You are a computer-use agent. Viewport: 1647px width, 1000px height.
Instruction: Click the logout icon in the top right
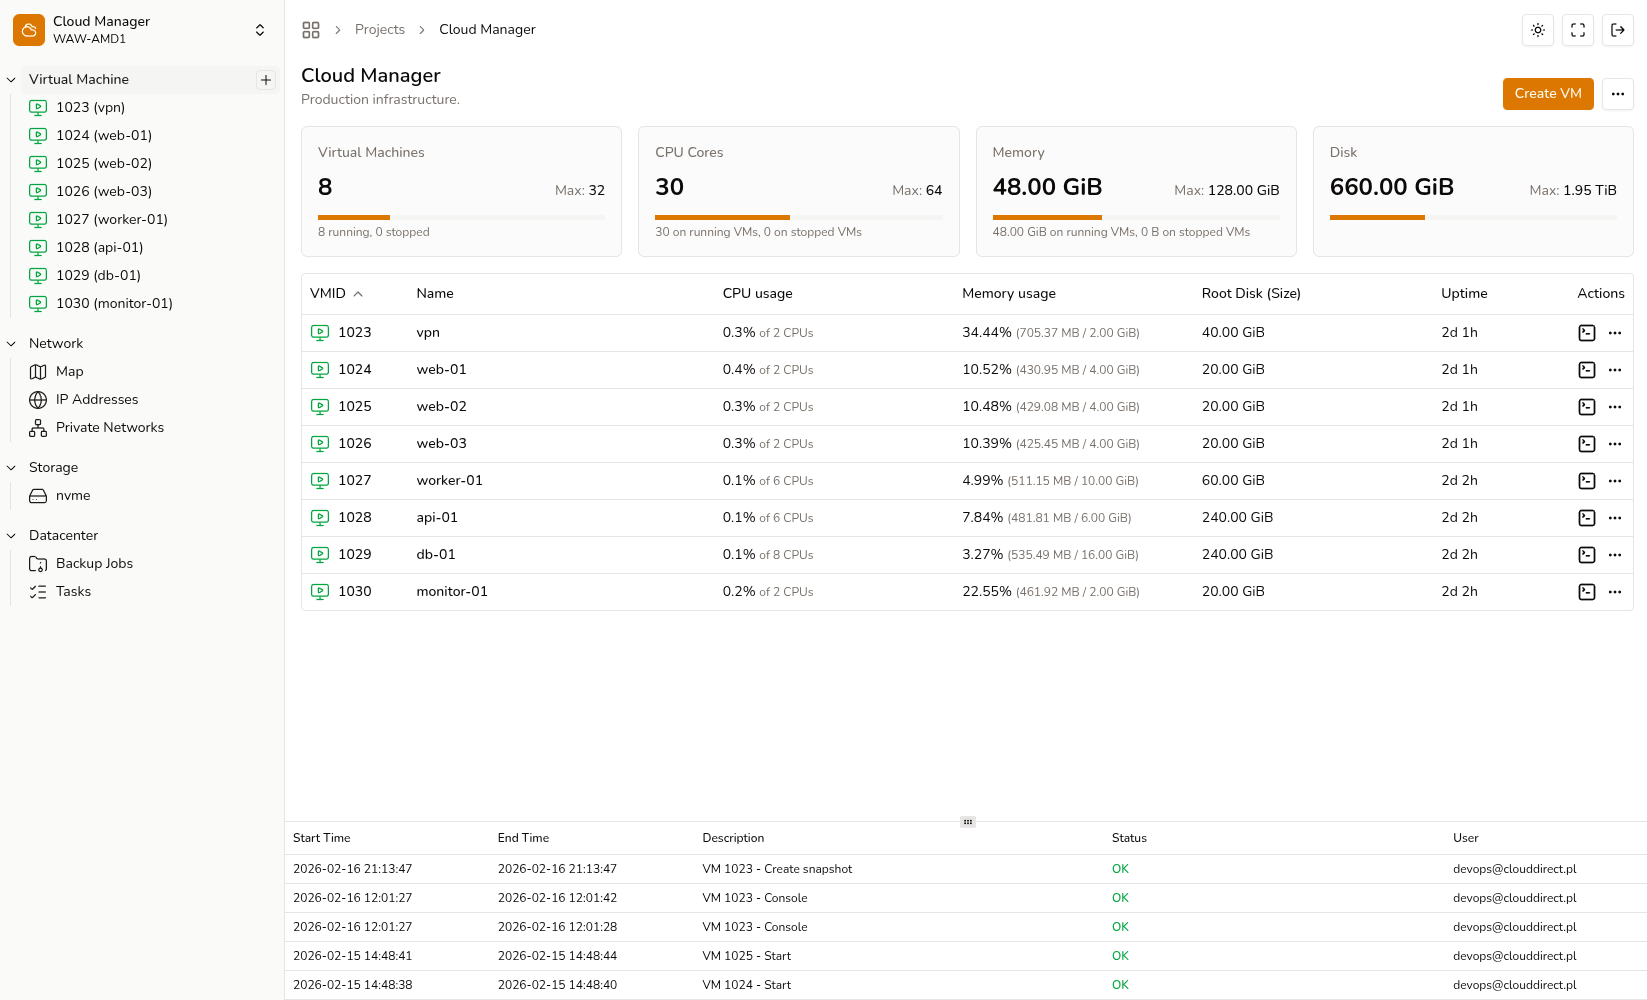pos(1617,30)
